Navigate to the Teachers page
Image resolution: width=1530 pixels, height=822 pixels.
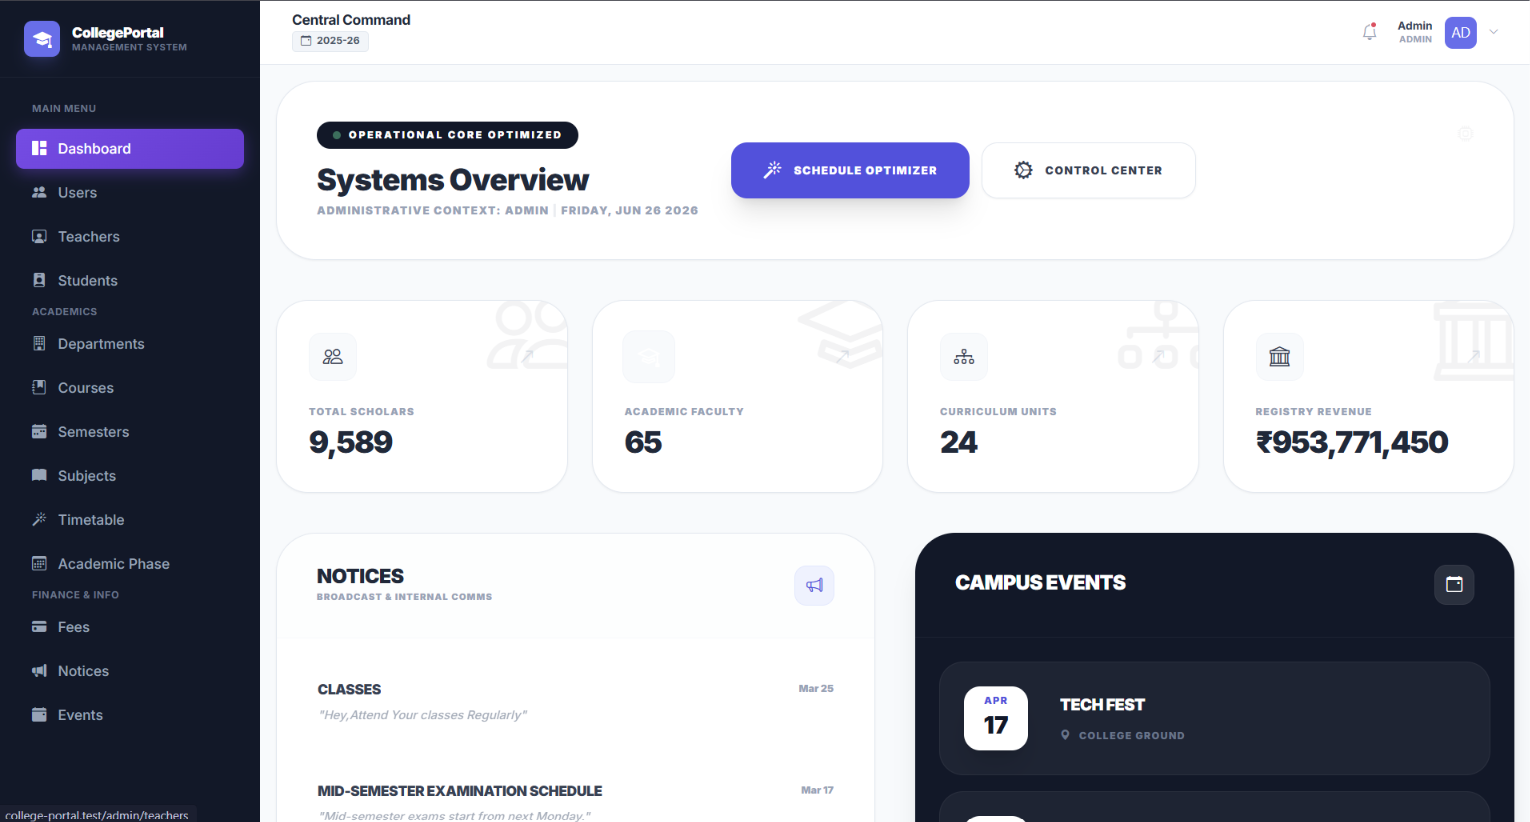point(130,237)
